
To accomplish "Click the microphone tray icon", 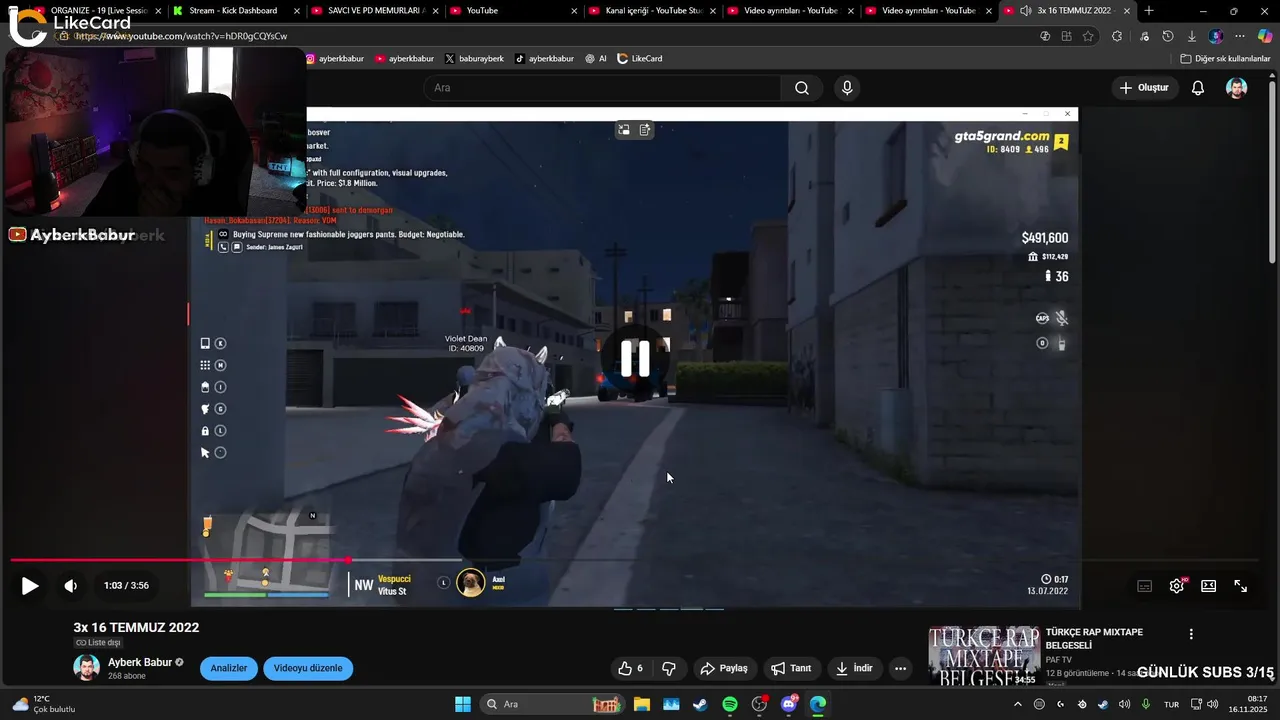I will coord(1146,704).
